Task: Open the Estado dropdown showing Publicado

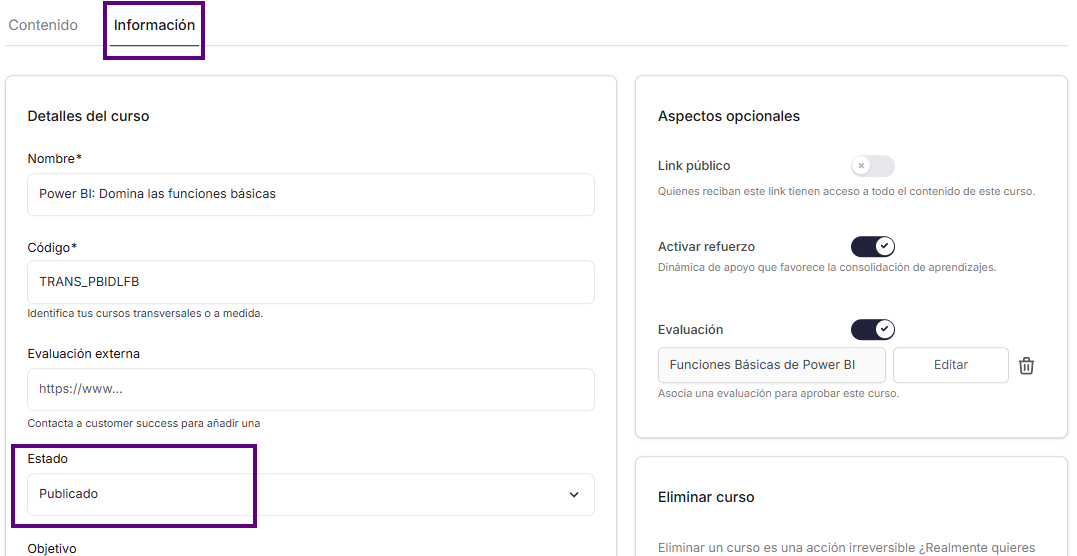Action: point(310,494)
